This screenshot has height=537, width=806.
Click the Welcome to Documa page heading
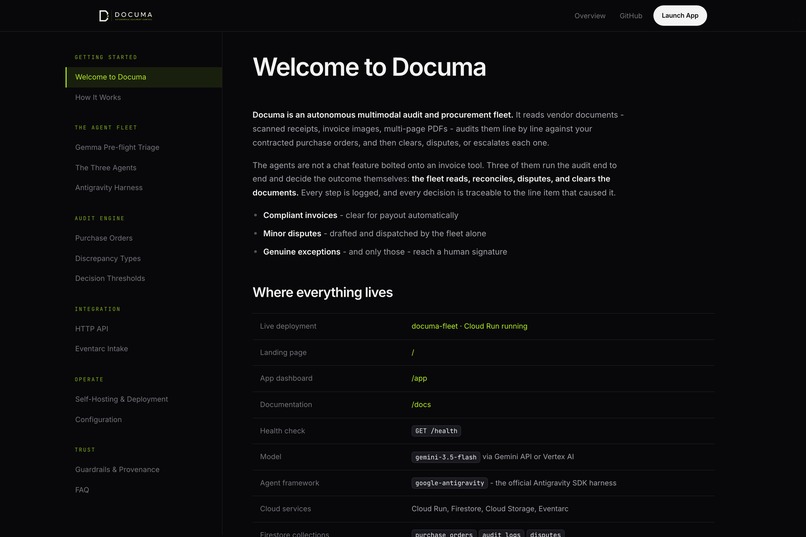(x=369, y=67)
